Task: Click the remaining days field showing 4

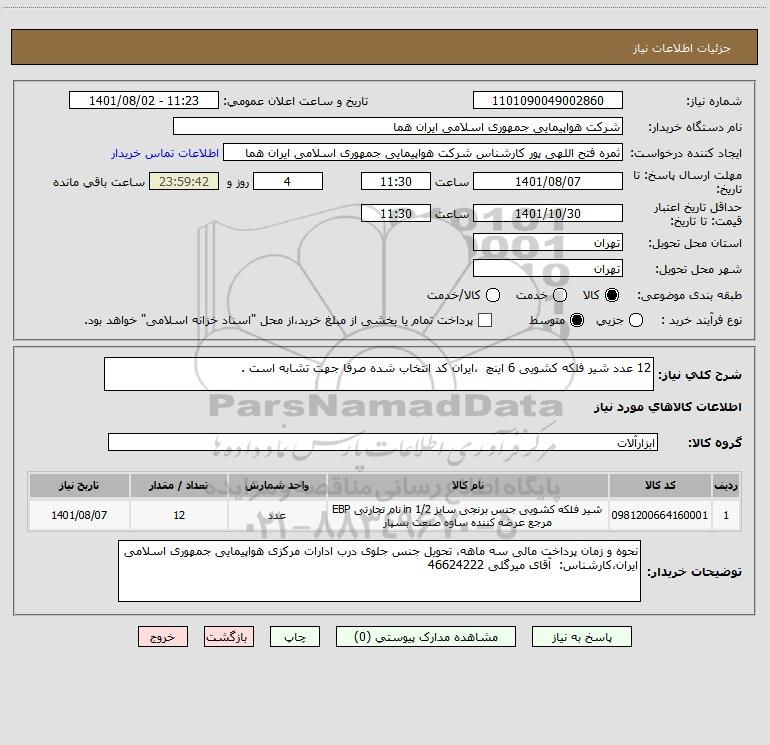Action: pos(288,181)
